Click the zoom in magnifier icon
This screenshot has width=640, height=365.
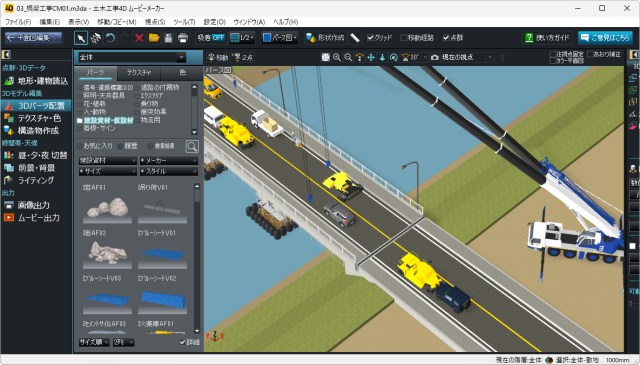click(x=337, y=58)
